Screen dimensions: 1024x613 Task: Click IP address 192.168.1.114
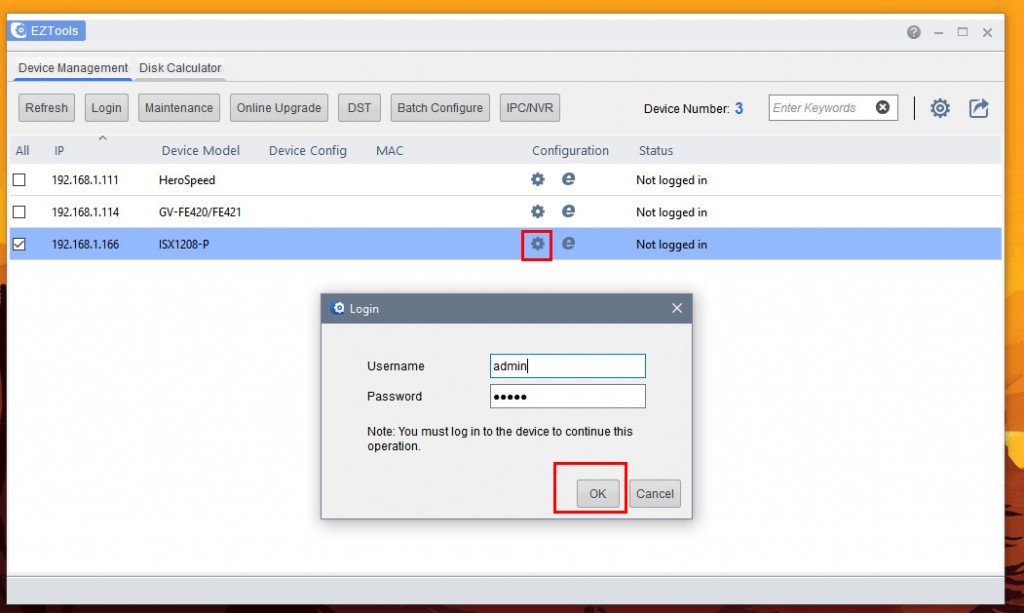pyautogui.click(x=85, y=212)
